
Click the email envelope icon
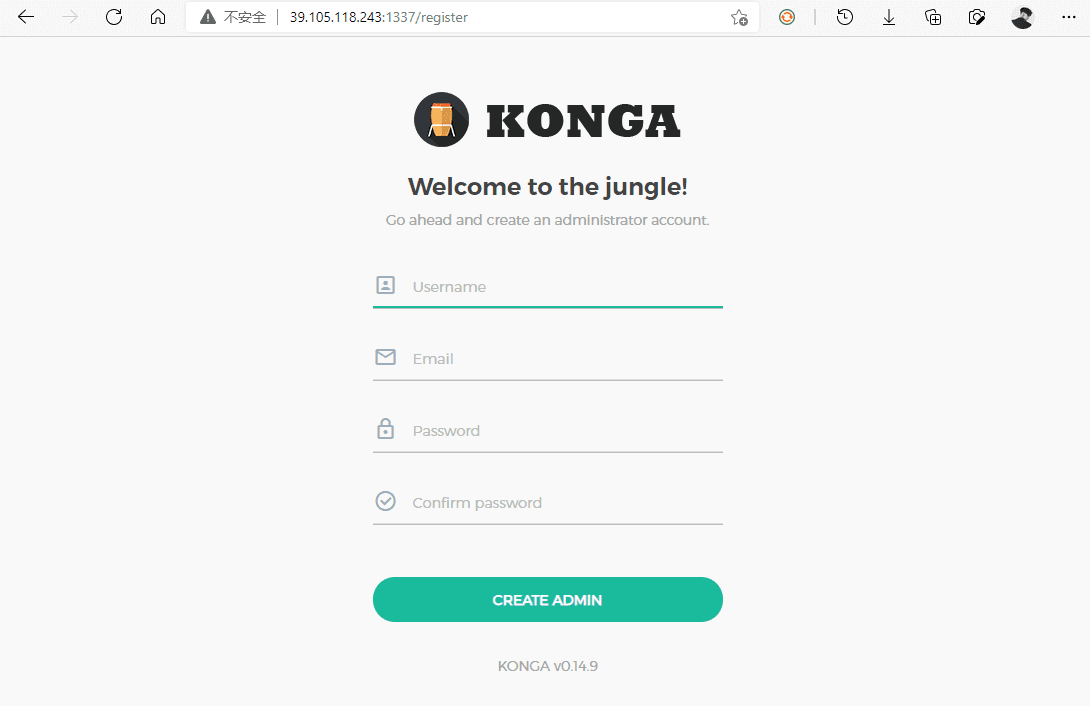386,357
